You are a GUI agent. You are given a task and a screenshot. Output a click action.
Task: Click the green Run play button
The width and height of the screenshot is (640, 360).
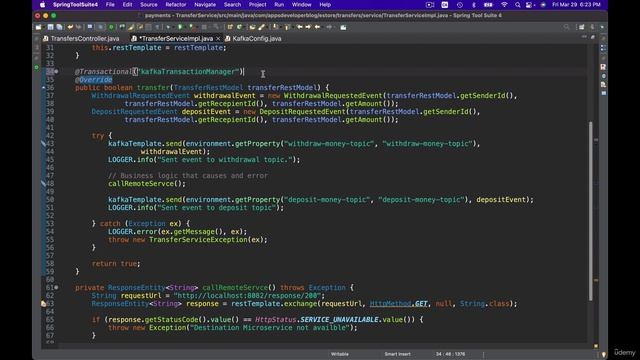(x=180, y=27)
